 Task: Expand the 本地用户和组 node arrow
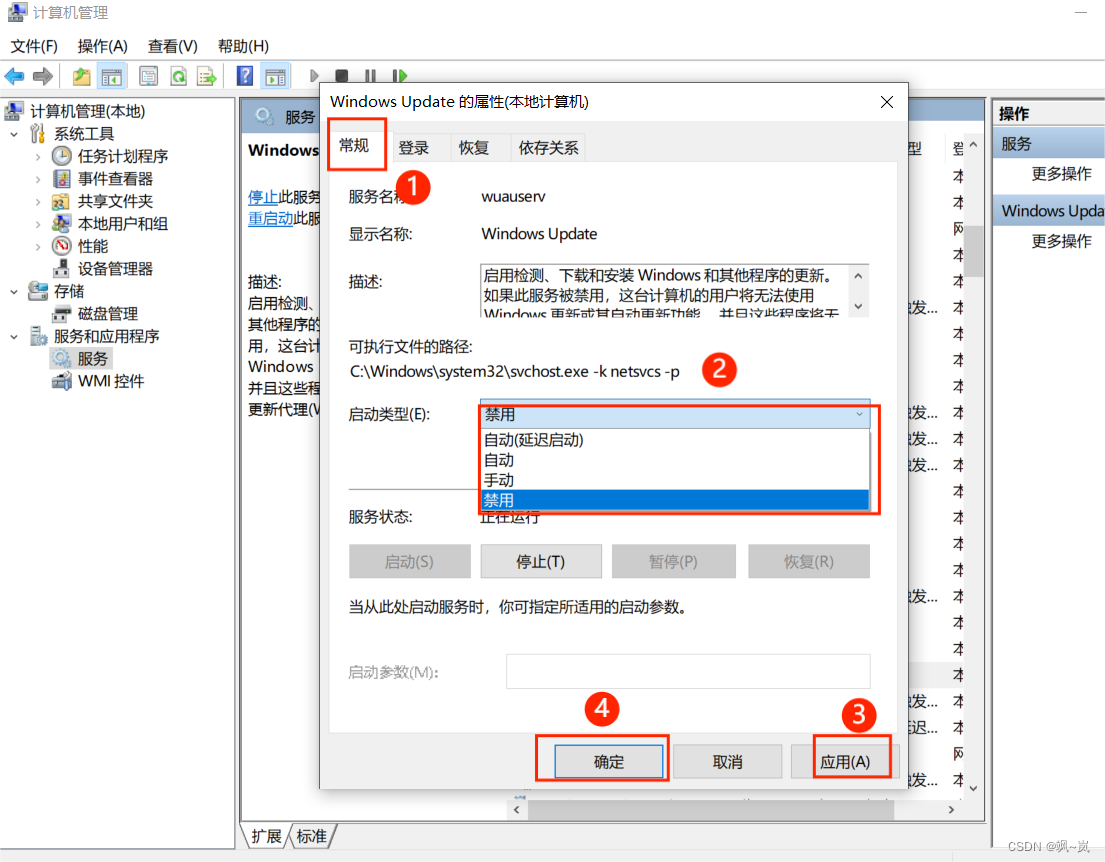tap(38, 225)
